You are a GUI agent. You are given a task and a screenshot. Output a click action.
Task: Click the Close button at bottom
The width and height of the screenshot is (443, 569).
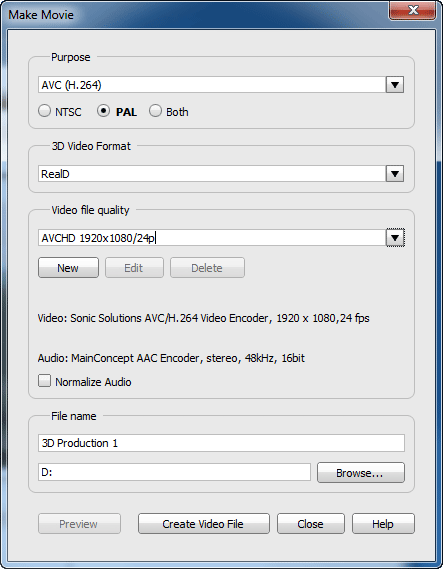tap(311, 524)
